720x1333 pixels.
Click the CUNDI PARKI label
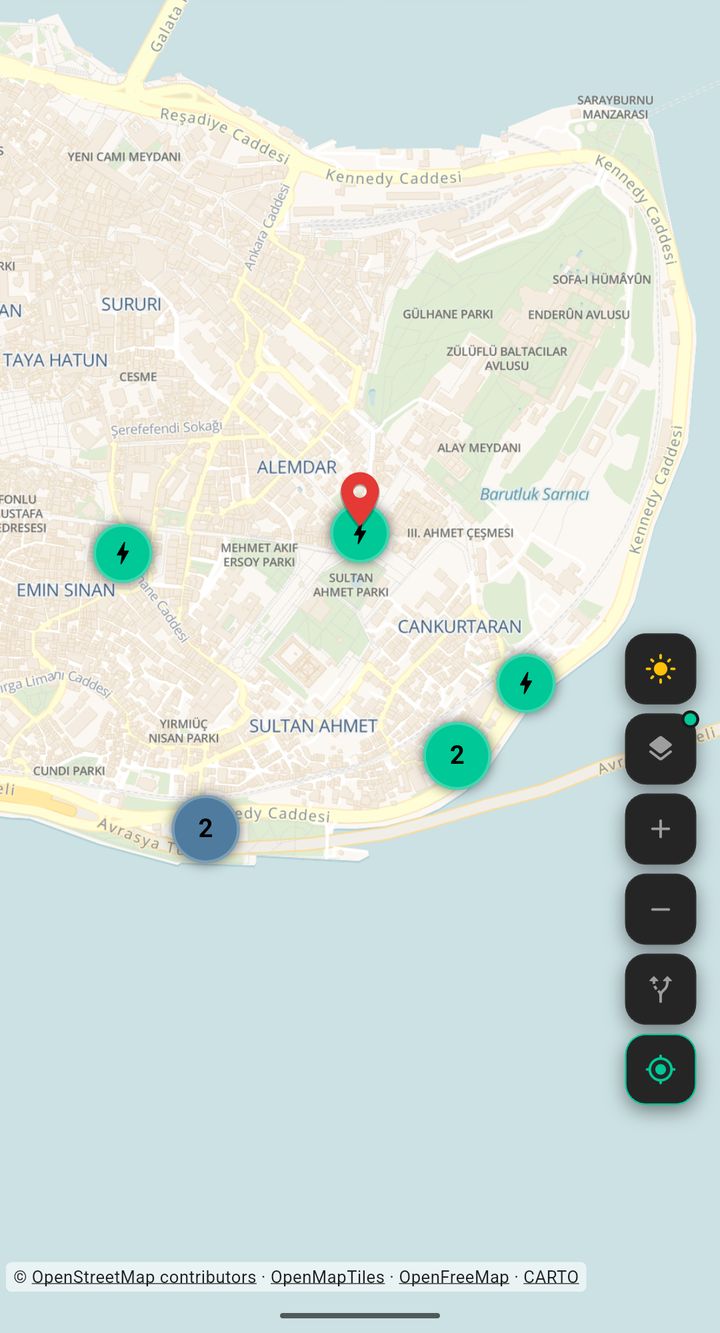(69, 771)
